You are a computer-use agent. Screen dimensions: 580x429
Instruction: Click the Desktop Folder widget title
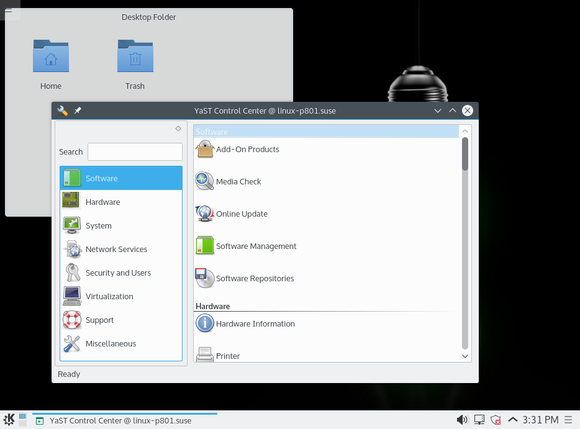[x=149, y=17]
